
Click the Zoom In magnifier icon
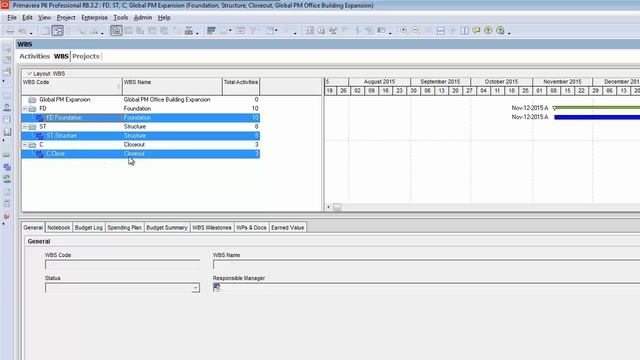404,31
